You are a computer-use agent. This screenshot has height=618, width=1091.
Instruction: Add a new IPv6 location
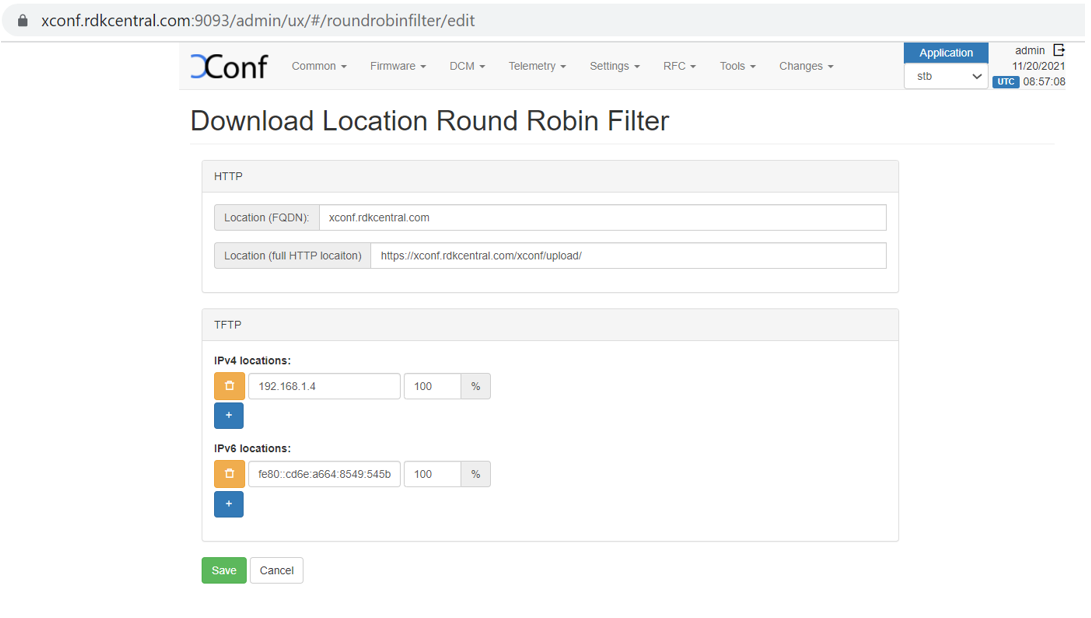click(229, 504)
